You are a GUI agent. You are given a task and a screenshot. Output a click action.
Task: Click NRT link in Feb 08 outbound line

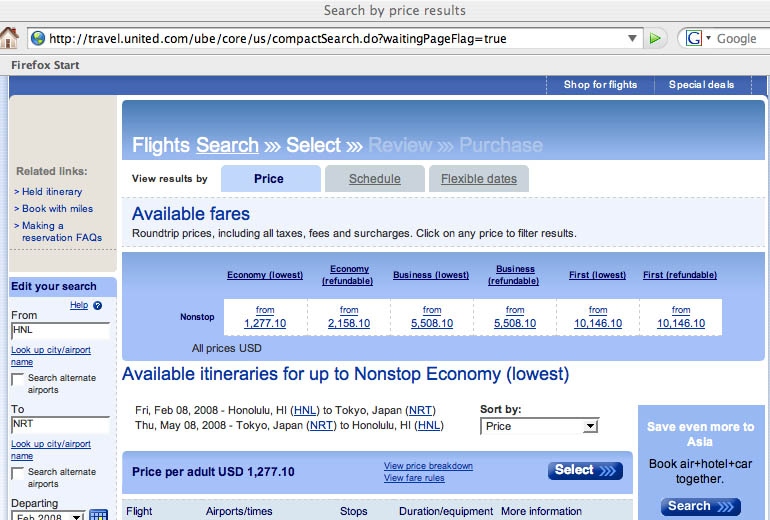420,411
